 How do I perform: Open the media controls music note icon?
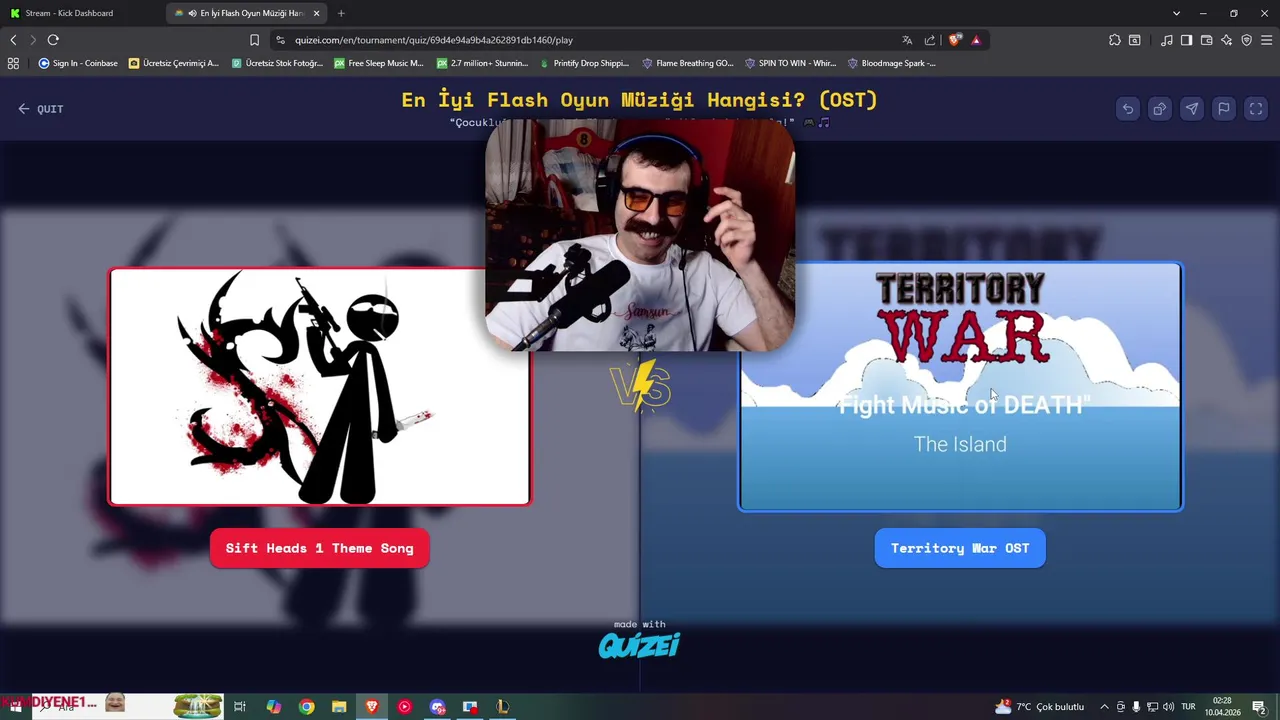point(1167,40)
